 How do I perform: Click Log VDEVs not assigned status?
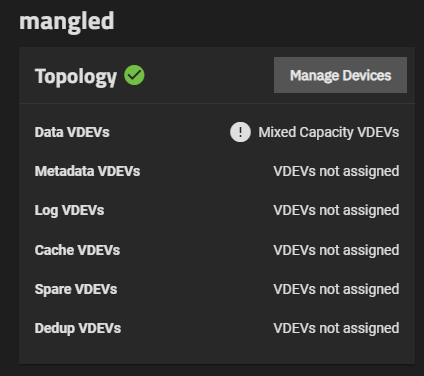tap(336, 210)
